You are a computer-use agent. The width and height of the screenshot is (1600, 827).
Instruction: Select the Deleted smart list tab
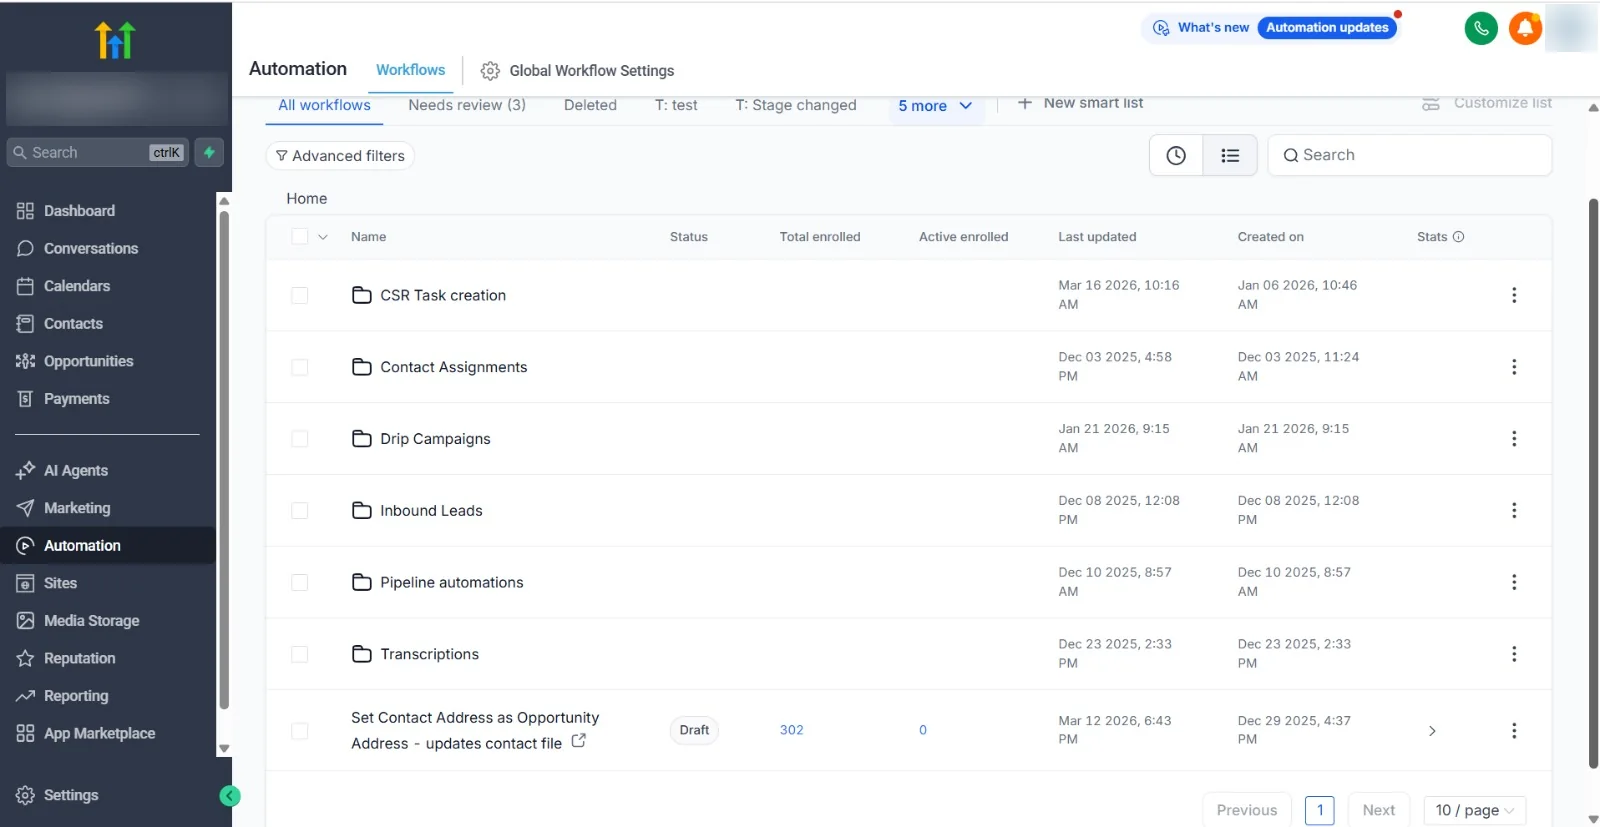(x=590, y=105)
